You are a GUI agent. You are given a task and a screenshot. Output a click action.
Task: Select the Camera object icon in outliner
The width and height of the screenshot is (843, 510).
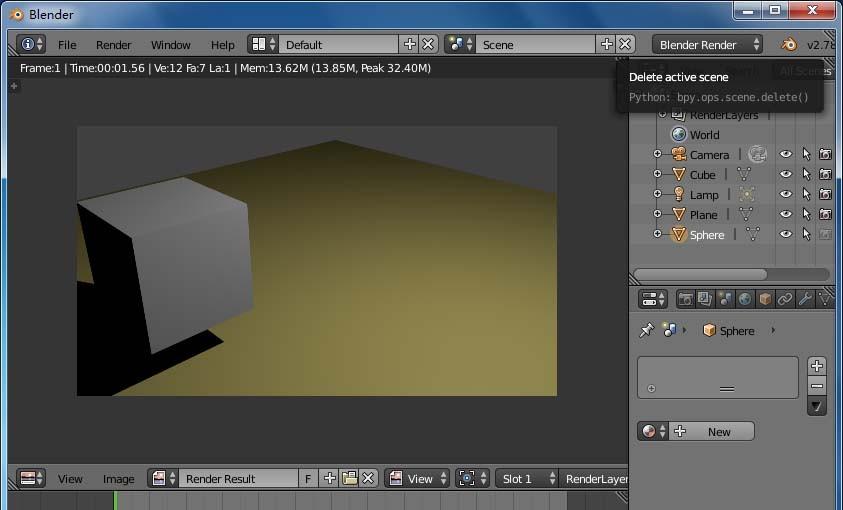[678, 154]
